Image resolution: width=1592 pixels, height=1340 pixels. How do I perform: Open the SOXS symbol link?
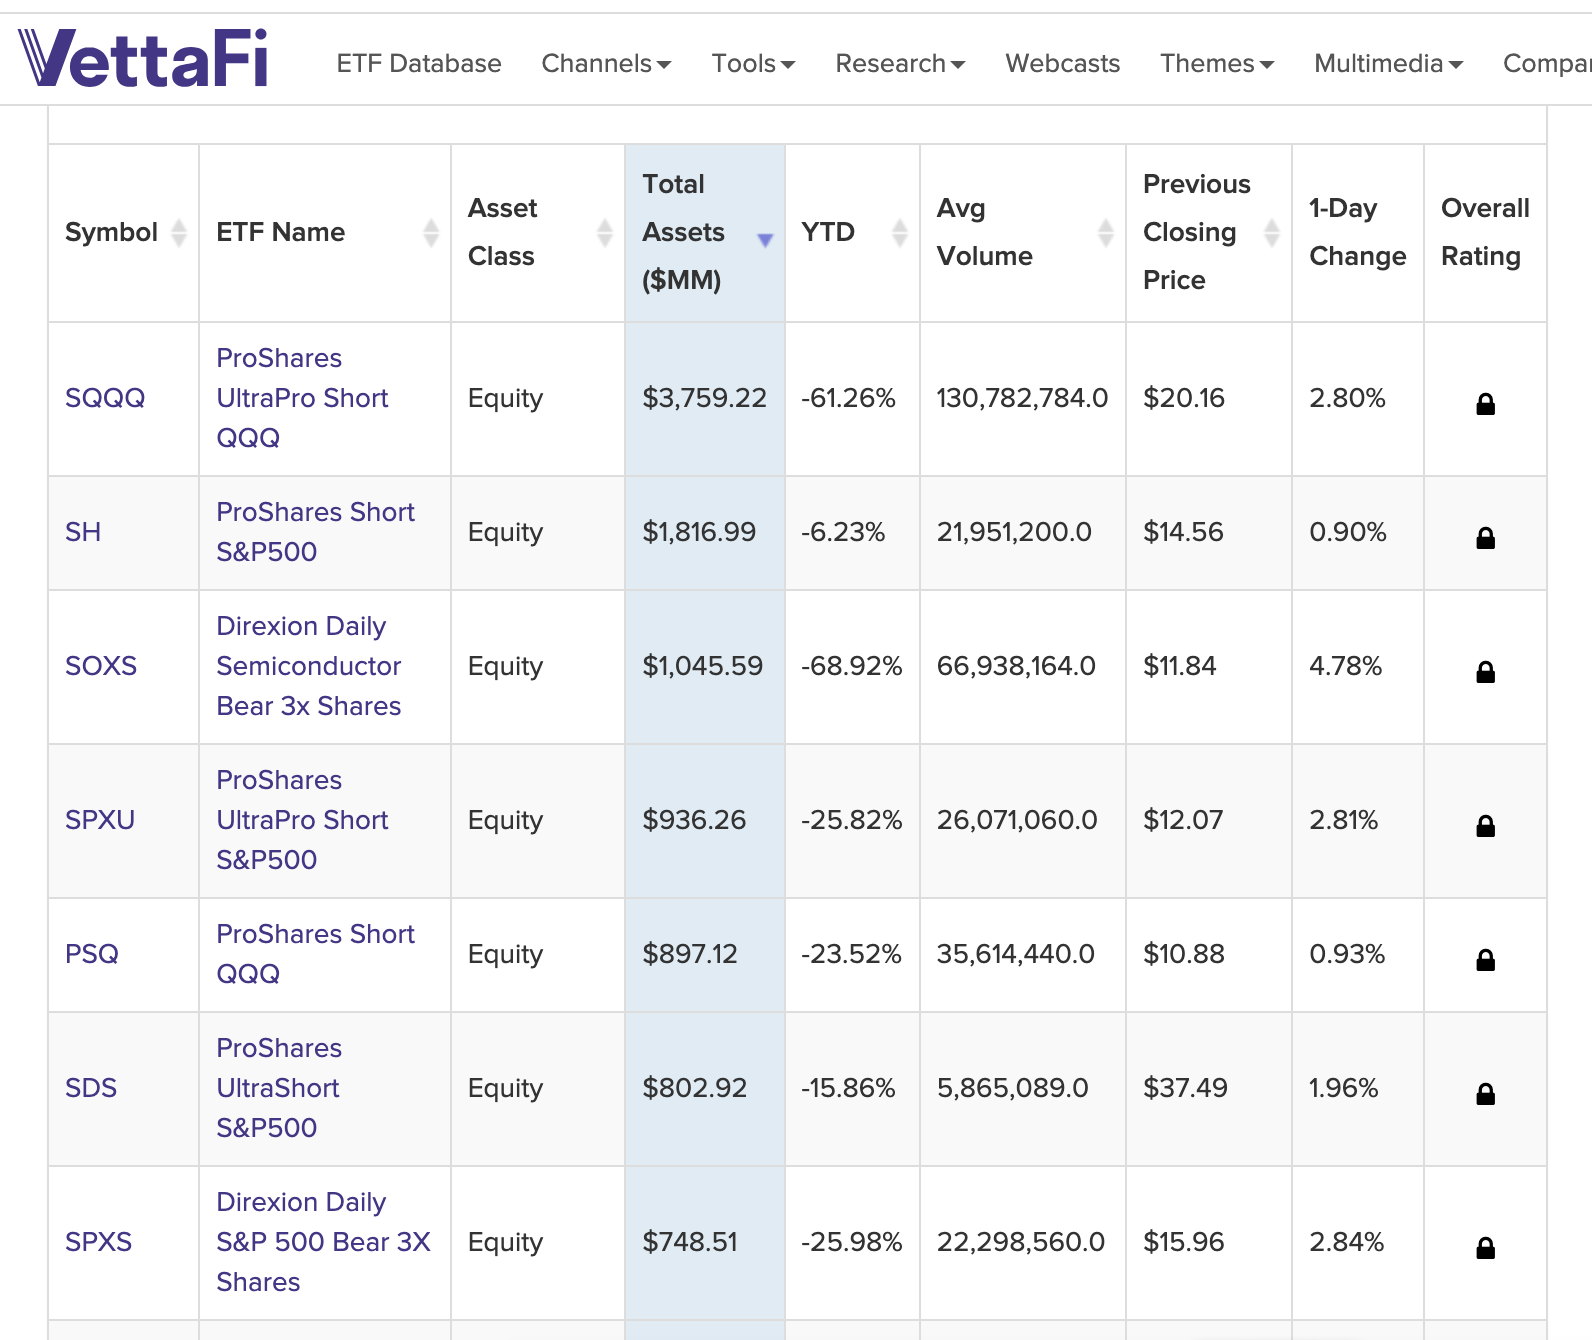pyautogui.click(x=101, y=666)
